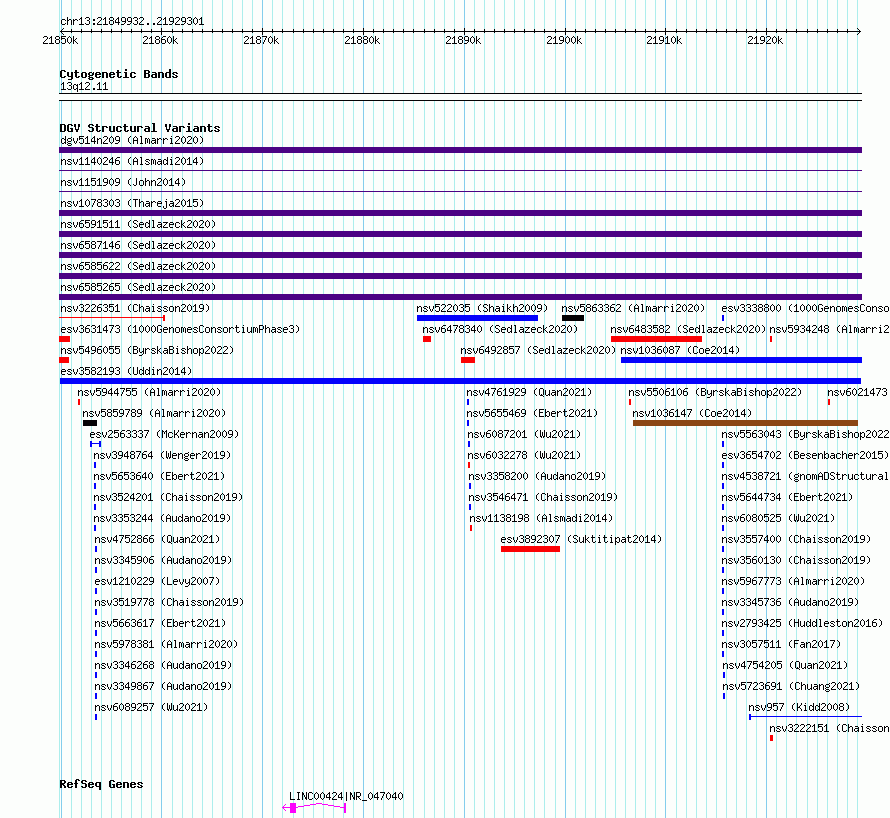890x818 pixels.
Task: Click the nsv3948764 (Wenger2019) label
Action: point(162,455)
